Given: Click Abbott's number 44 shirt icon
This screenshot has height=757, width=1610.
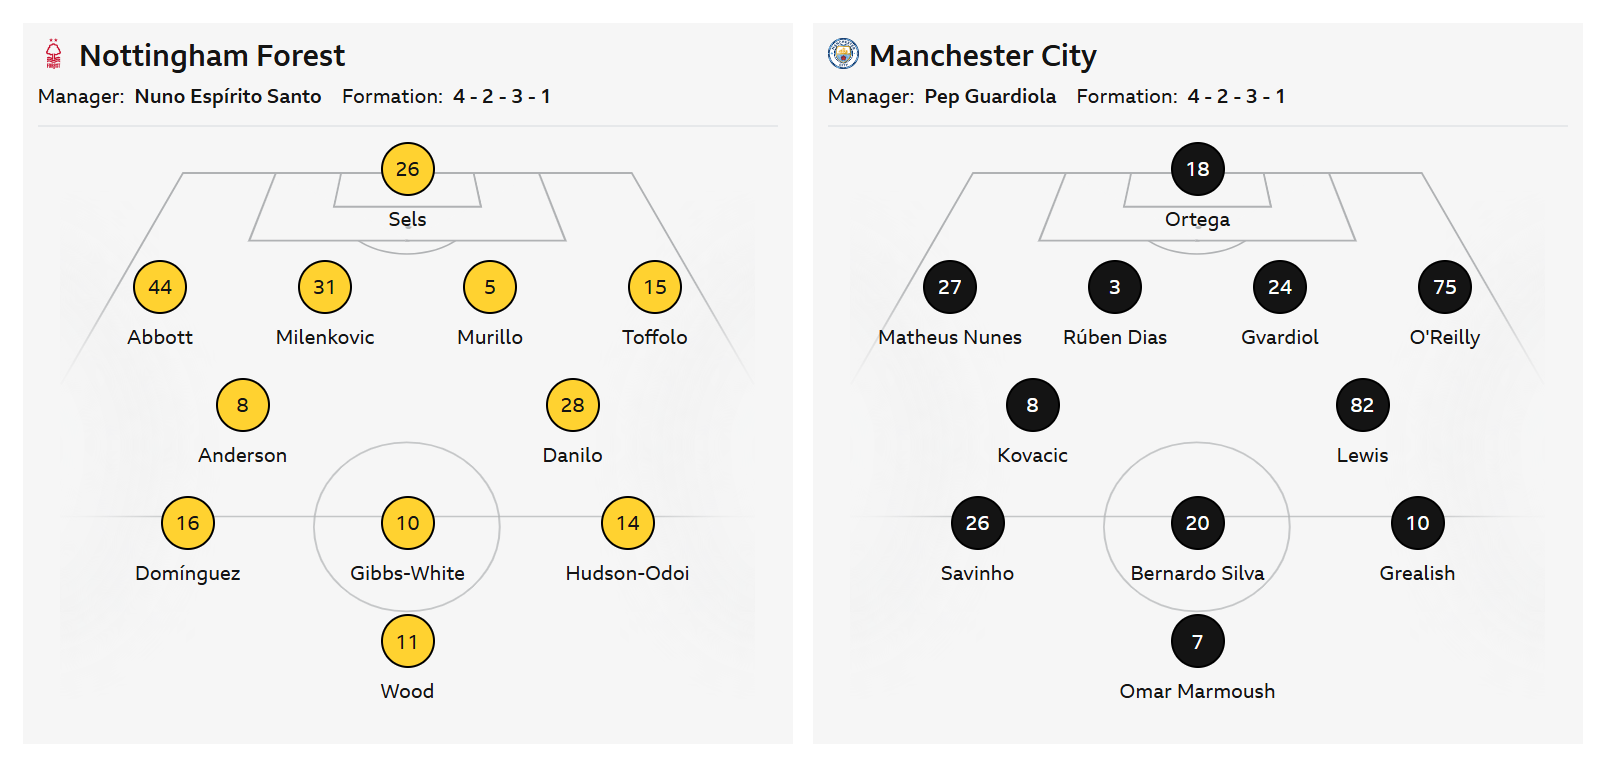Looking at the screenshot, I should point(160,287).
